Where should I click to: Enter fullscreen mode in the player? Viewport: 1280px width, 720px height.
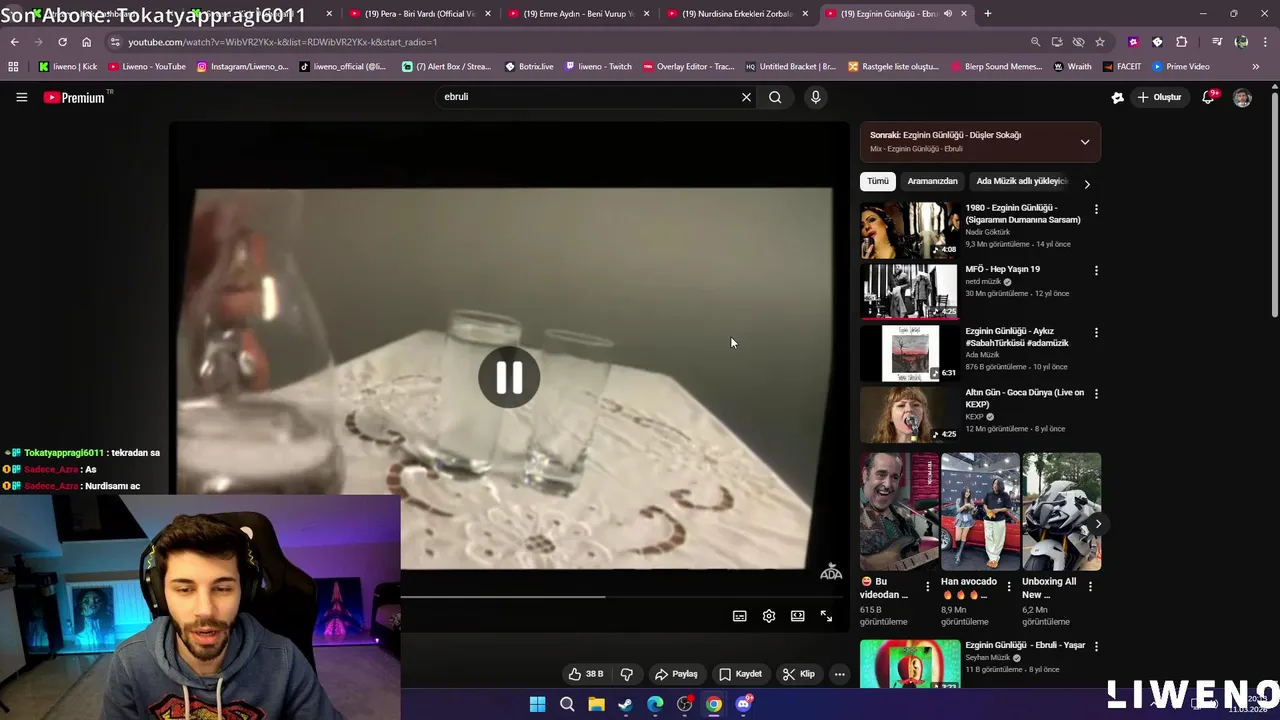click(x=826, y=616)
